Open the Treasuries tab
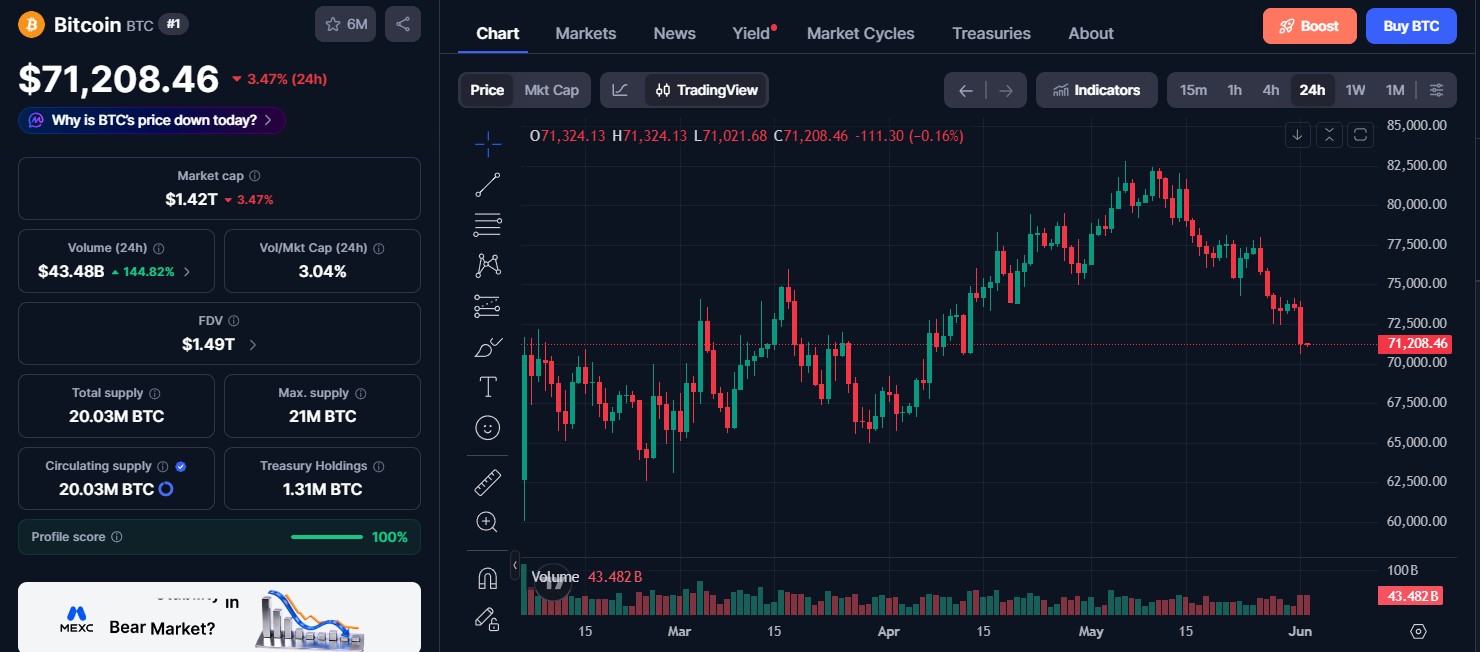This screenshot has width=1480, height=652. point(991,33)
